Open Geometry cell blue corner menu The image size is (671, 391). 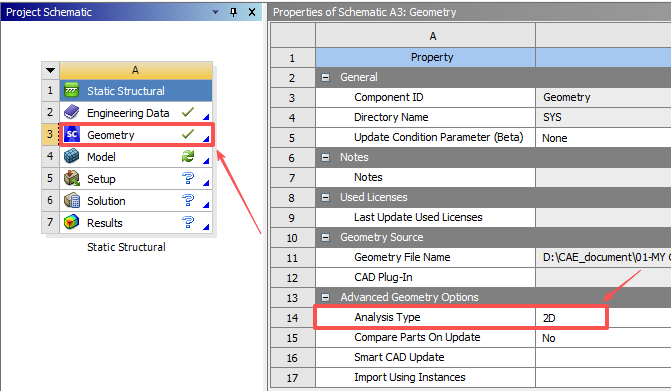click(206, 139)
